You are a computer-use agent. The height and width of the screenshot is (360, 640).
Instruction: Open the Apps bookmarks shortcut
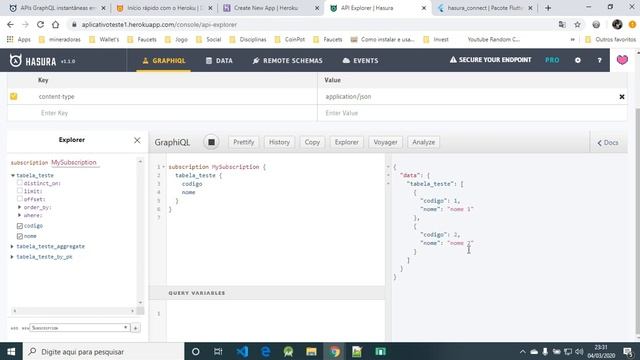pyautogui.click(x=19, y=40)
